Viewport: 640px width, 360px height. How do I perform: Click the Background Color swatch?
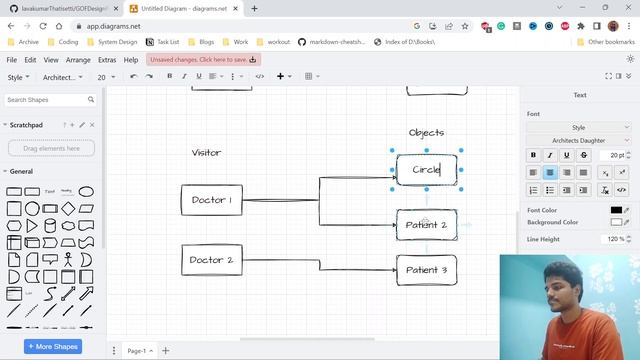point(616,222)
